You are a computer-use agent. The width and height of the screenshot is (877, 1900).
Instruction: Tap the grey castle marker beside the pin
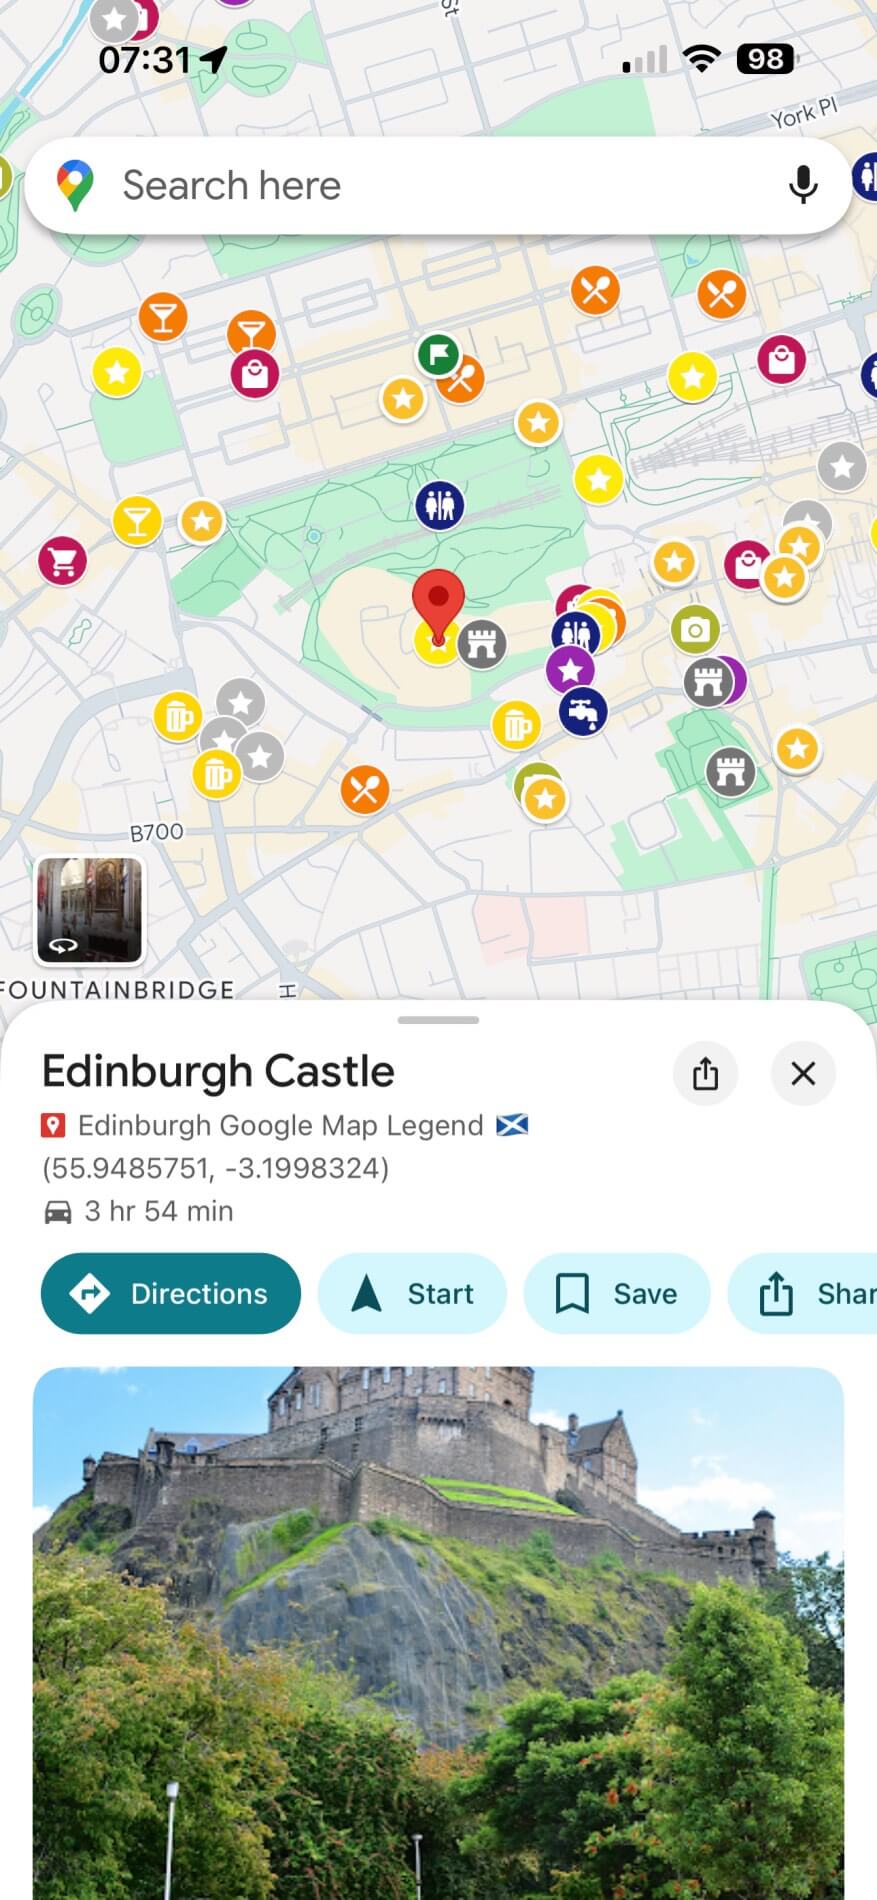[483, 643]
